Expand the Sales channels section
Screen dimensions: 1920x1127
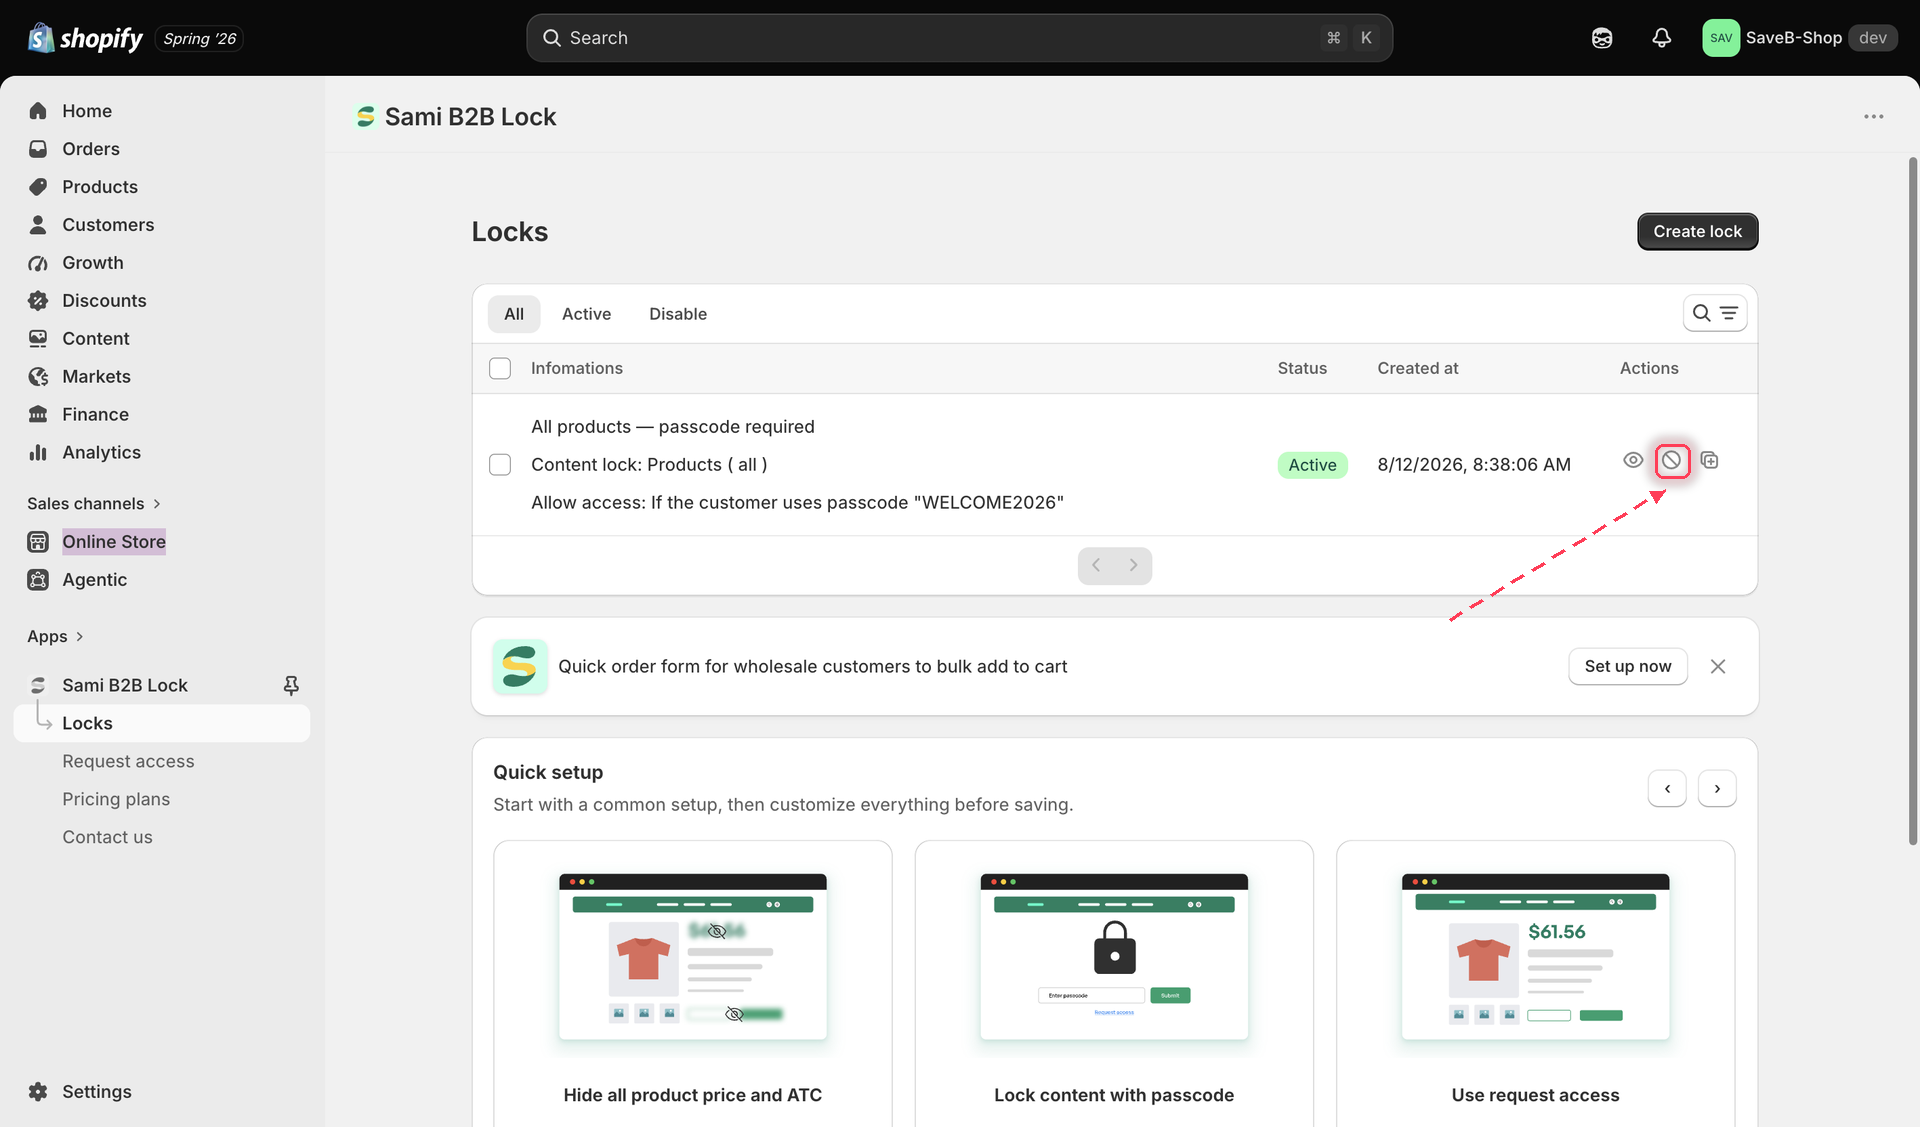pos(93,504)
